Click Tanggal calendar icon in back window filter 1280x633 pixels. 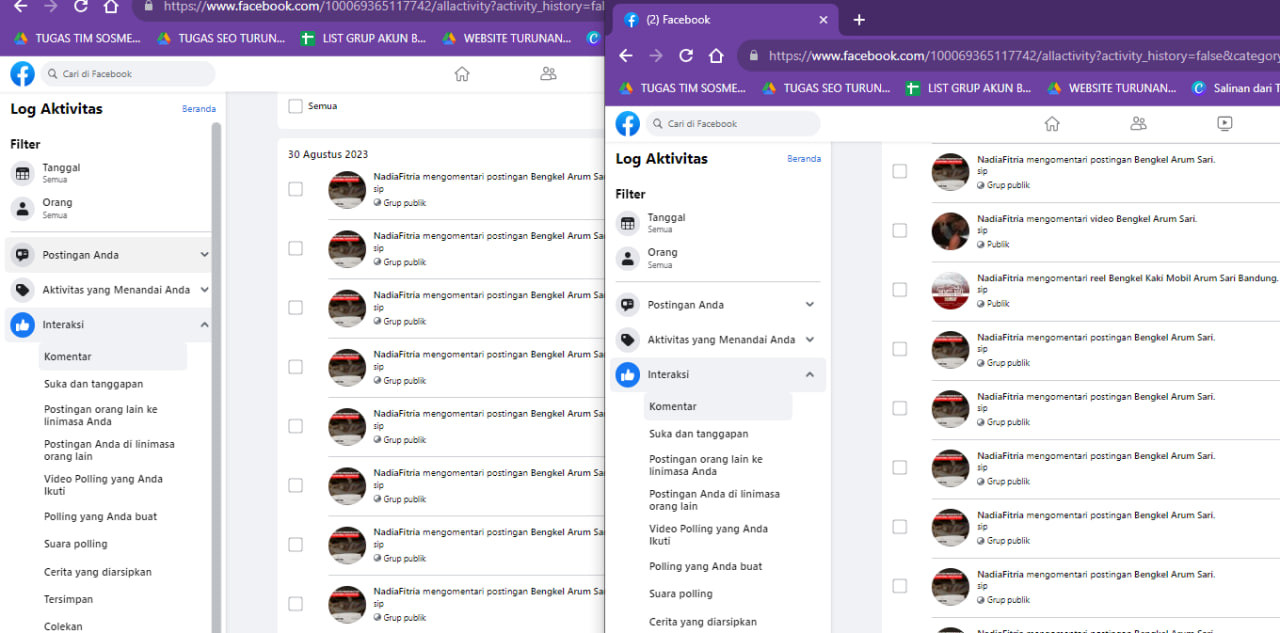point(22,173)
